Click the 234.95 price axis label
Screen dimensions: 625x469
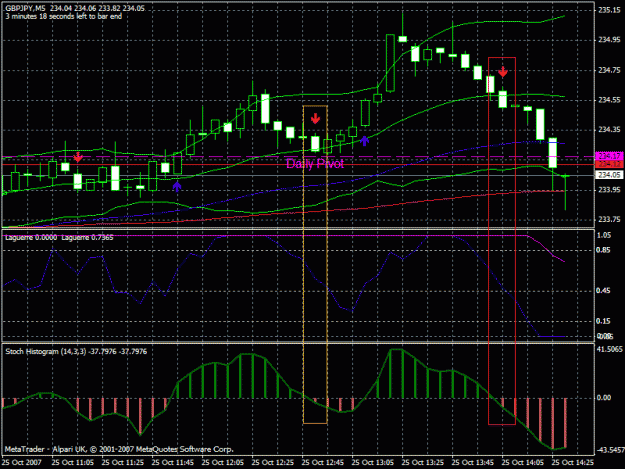point(609,40)
